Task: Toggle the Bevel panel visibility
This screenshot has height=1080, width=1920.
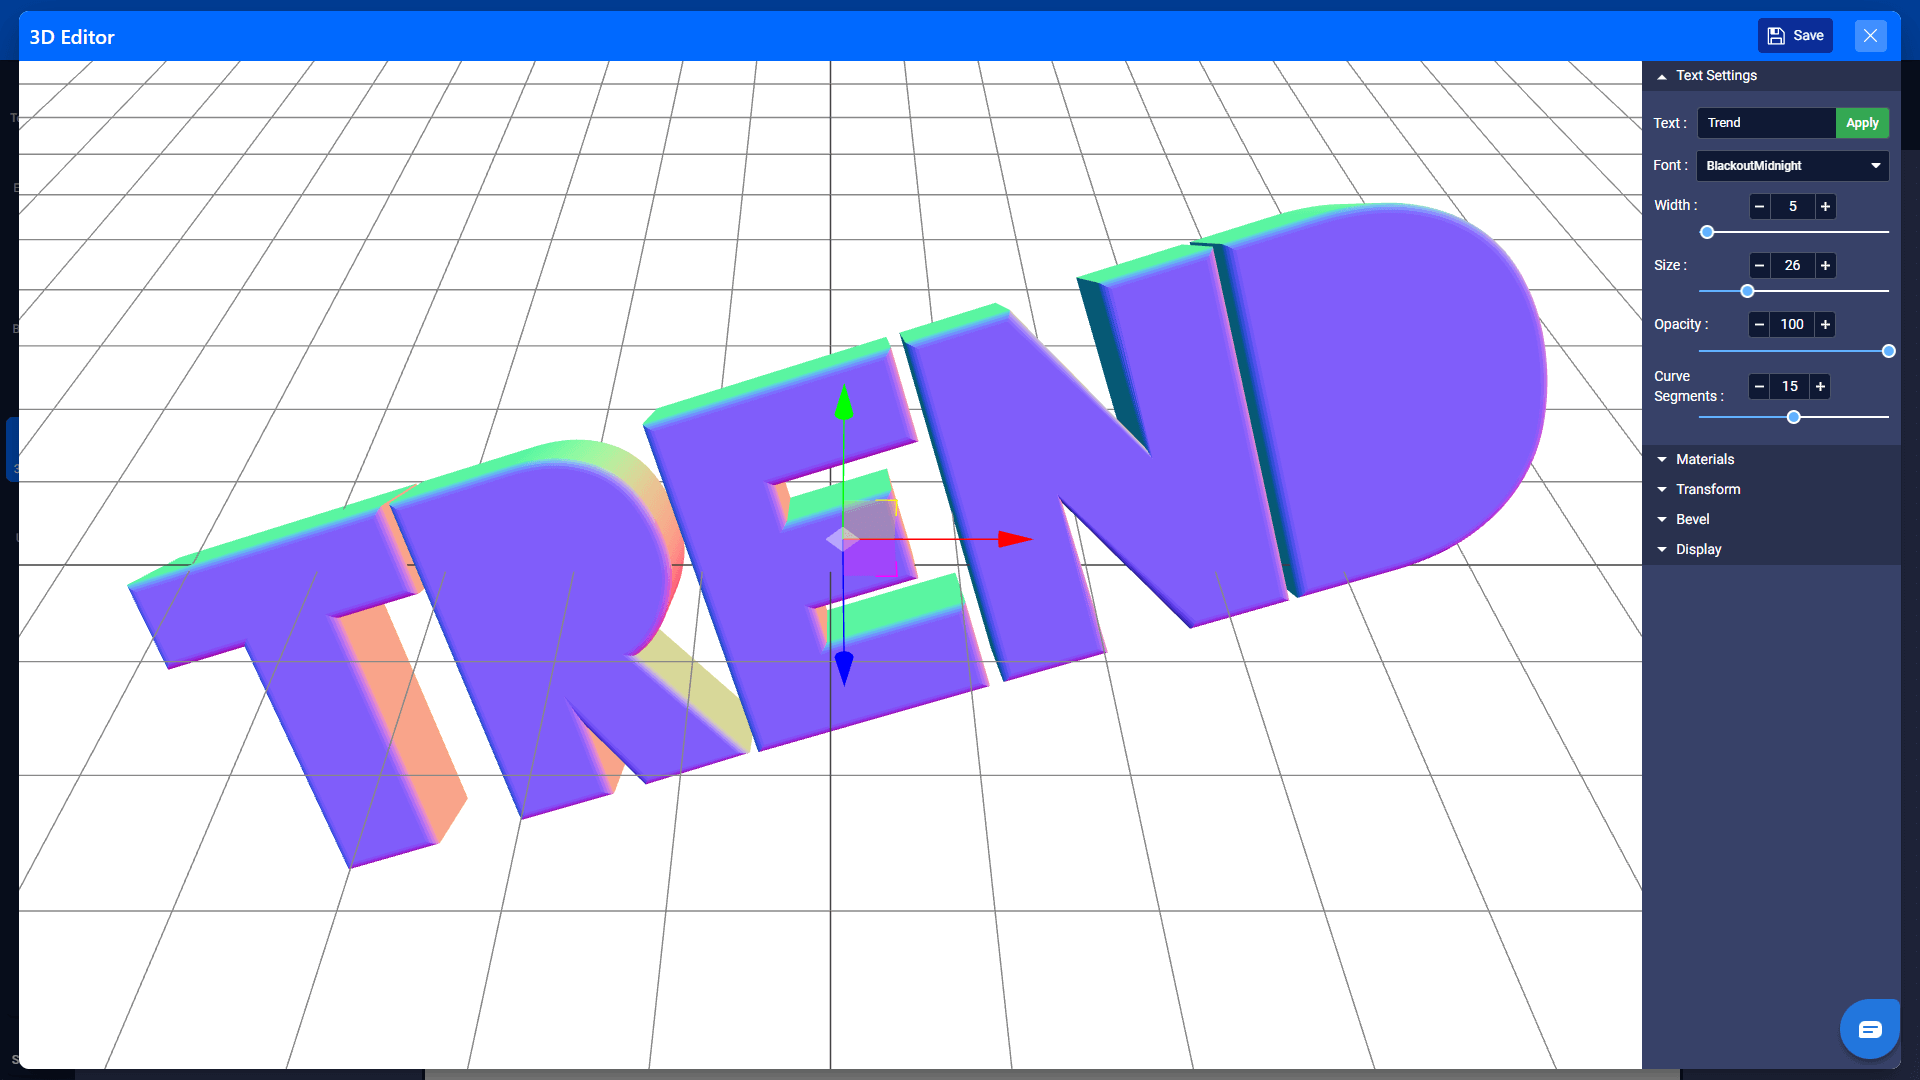Action: click(x=1692, y=518)
